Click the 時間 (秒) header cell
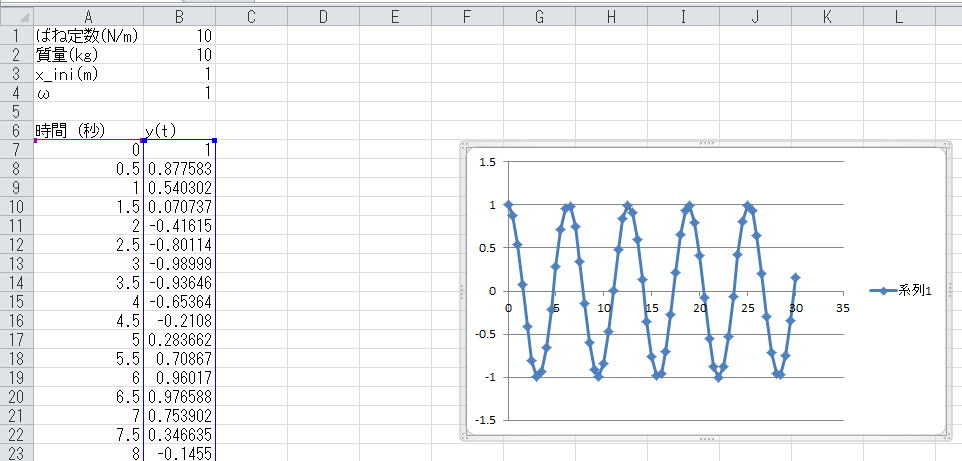Screen dimensions: 962x461 [x=88, y=131]
